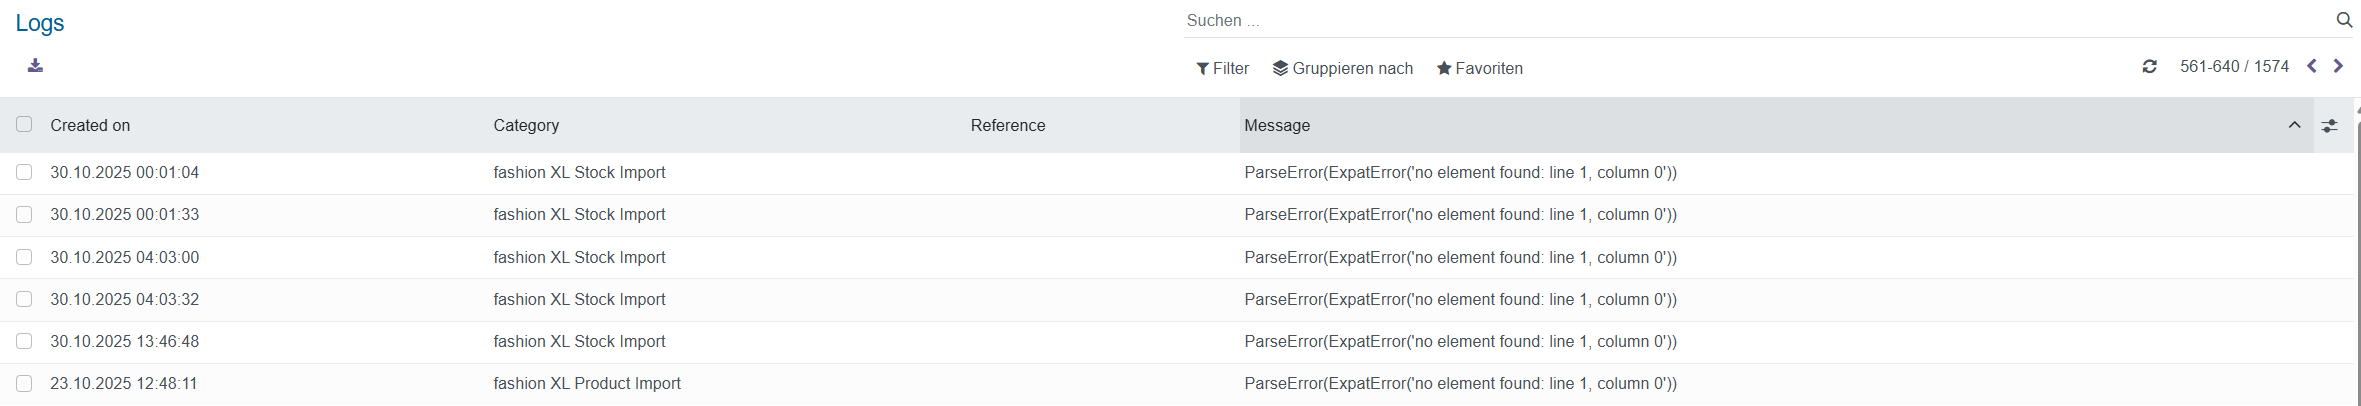Click the search magnifier icon
The image size is (2361, 406).
(x=2344, y=20)
